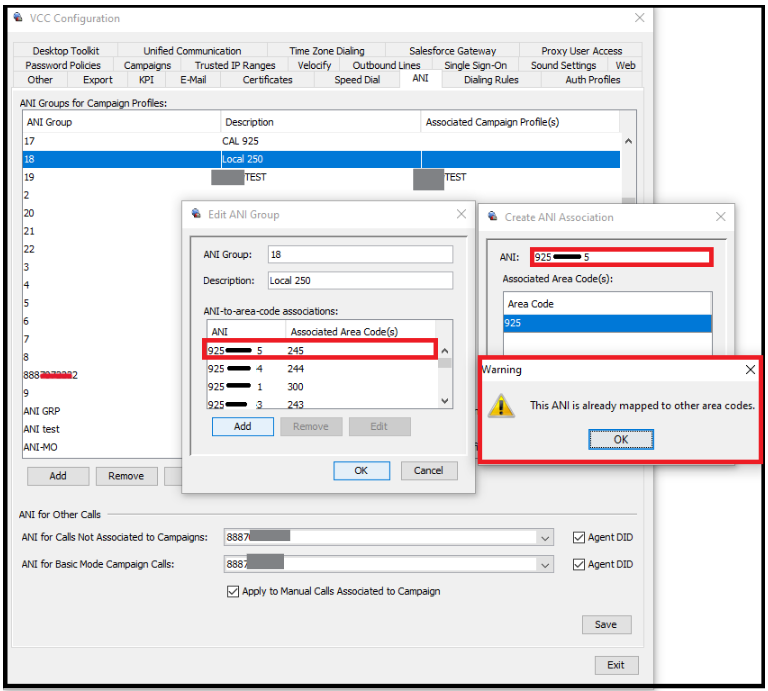This screenshot has width=768, height=691.
Task: Click up arrow of ANI Groups list scrollbar
Action: point(628,141)
